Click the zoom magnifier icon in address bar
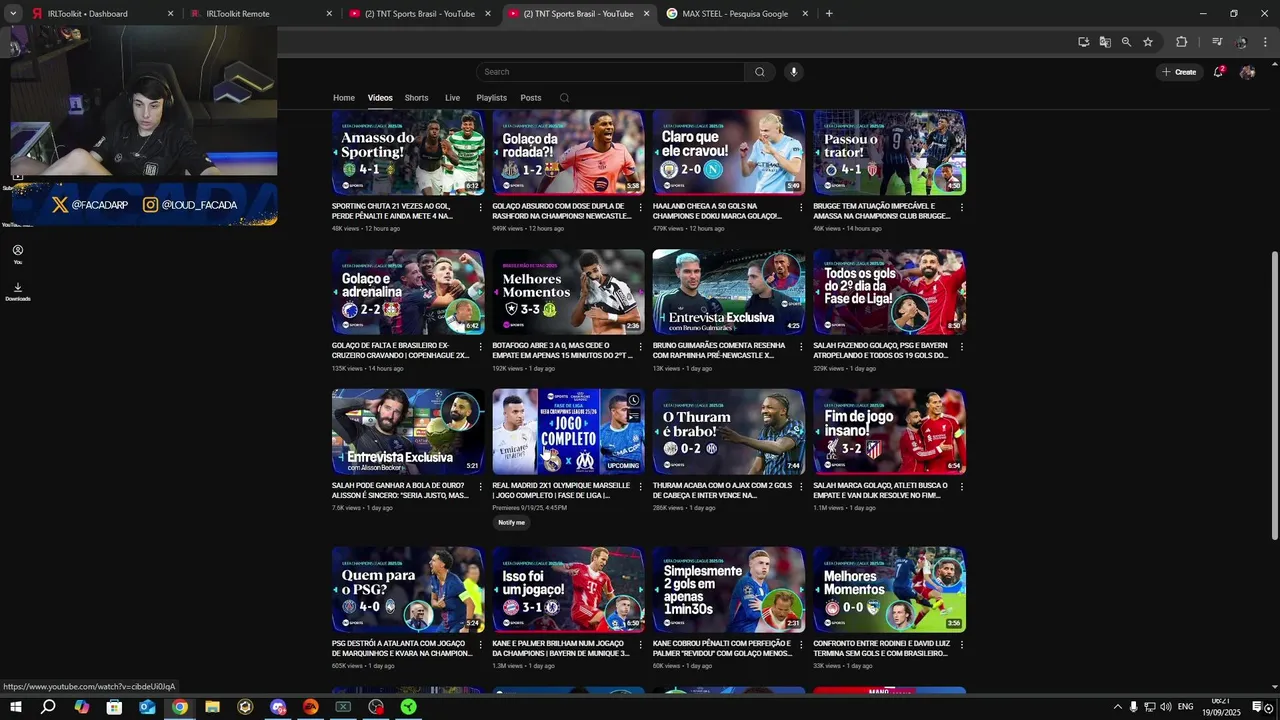 click(x=1126, y=42)
